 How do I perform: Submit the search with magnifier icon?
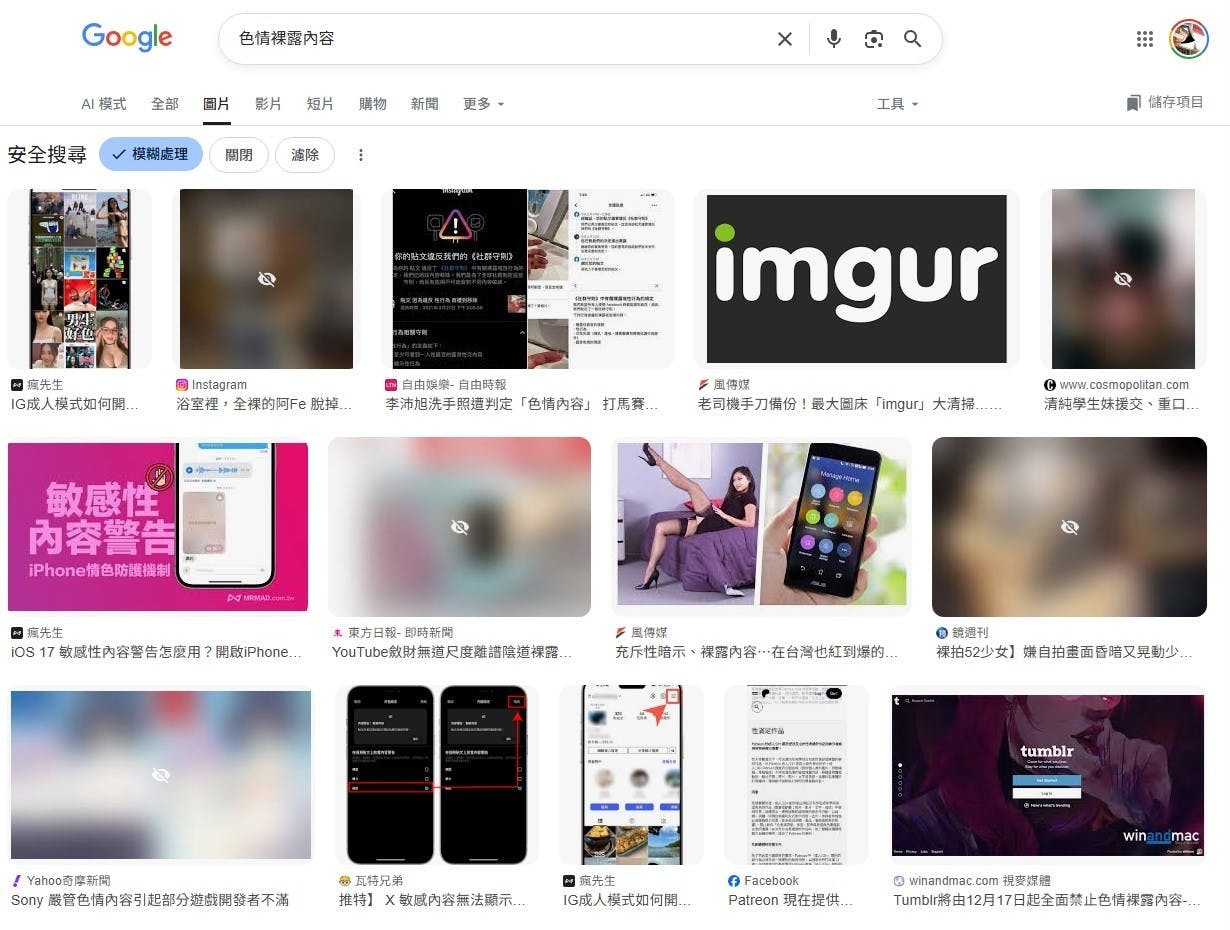[913, 39]
